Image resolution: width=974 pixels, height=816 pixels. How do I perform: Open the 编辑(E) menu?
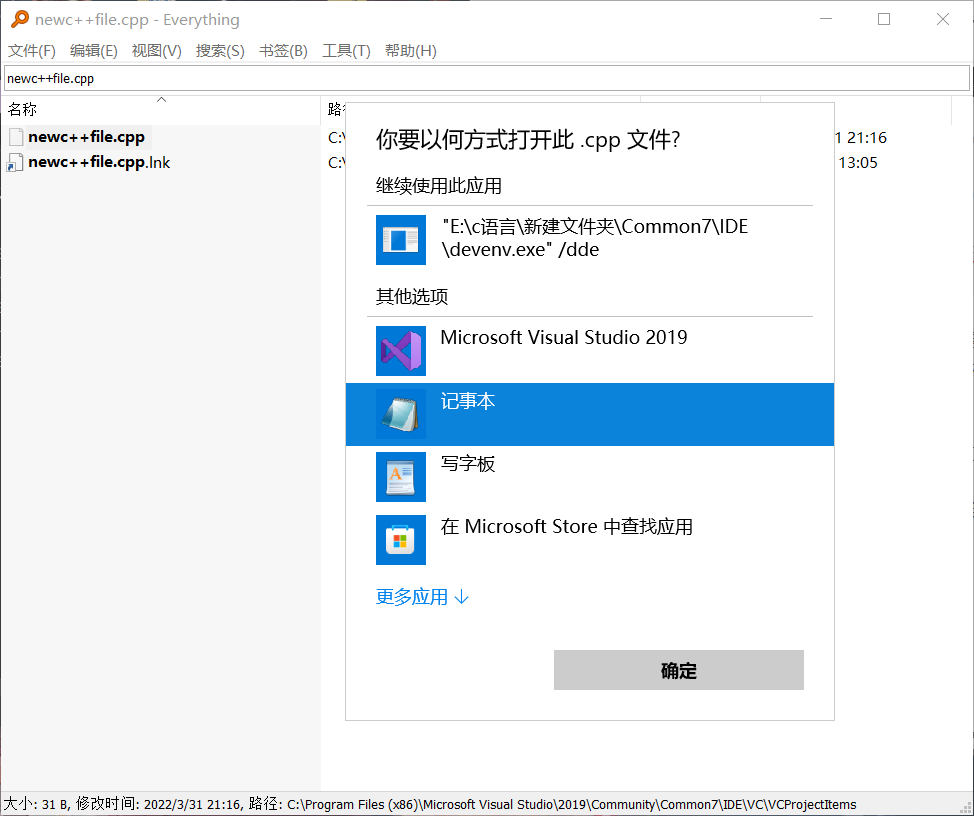94,51
